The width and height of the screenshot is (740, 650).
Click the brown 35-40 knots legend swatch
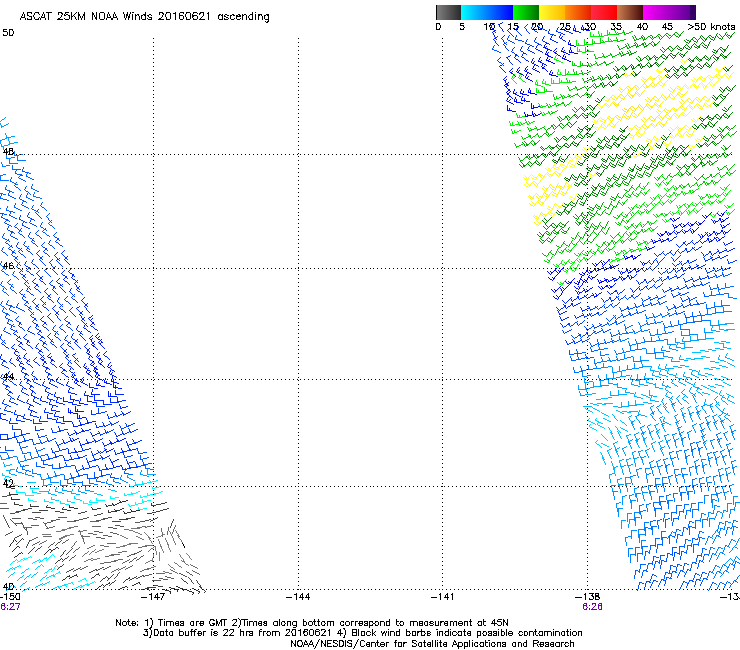coord(630,12)
